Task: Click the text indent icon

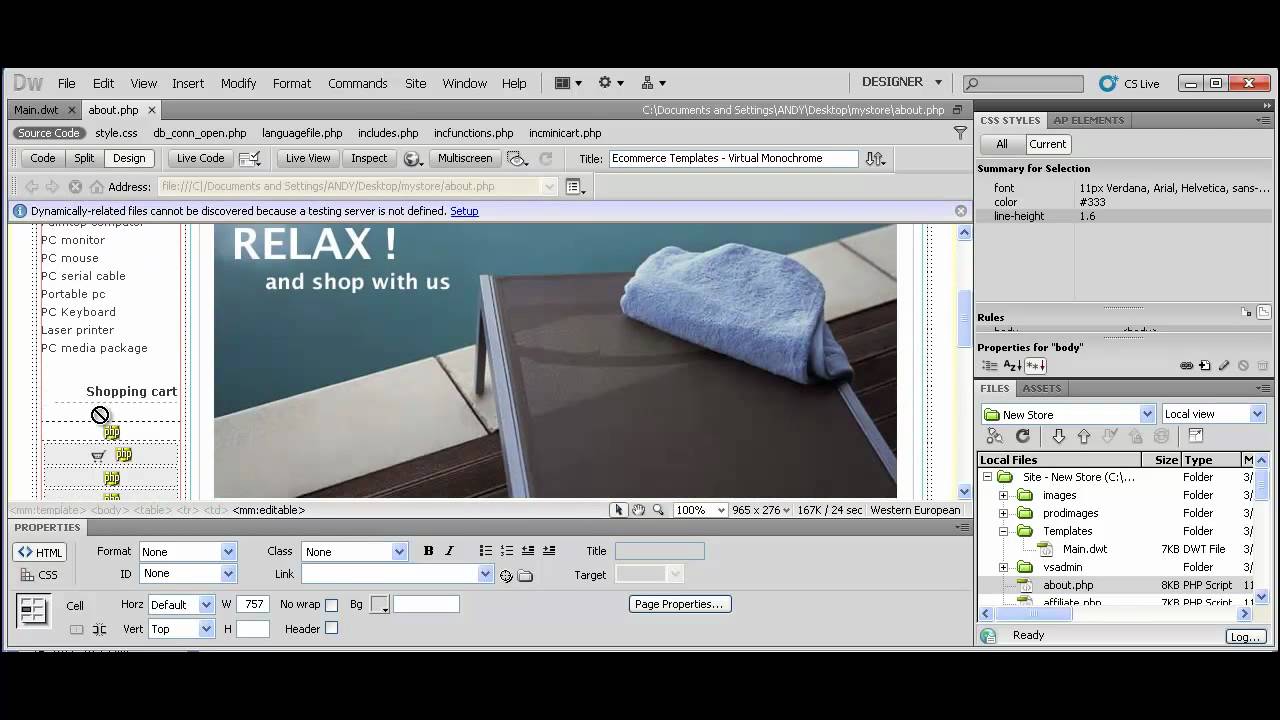Action: point(548,551)
